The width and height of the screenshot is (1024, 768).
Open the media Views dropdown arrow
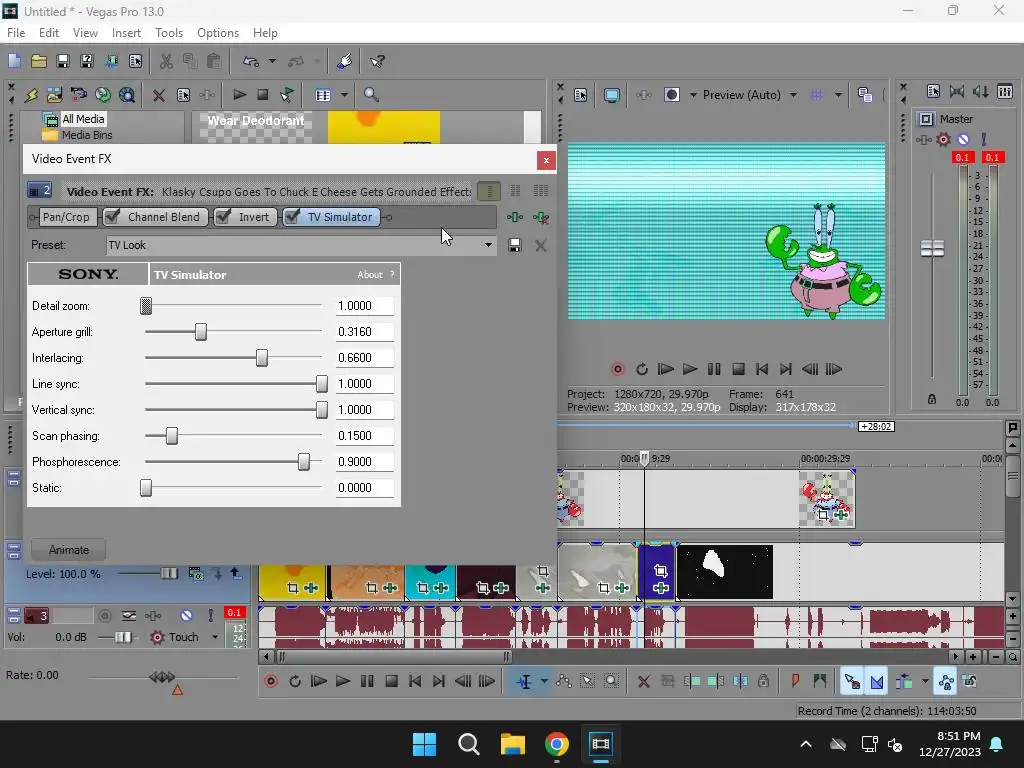pyautogui.click(x=344, y=95)
